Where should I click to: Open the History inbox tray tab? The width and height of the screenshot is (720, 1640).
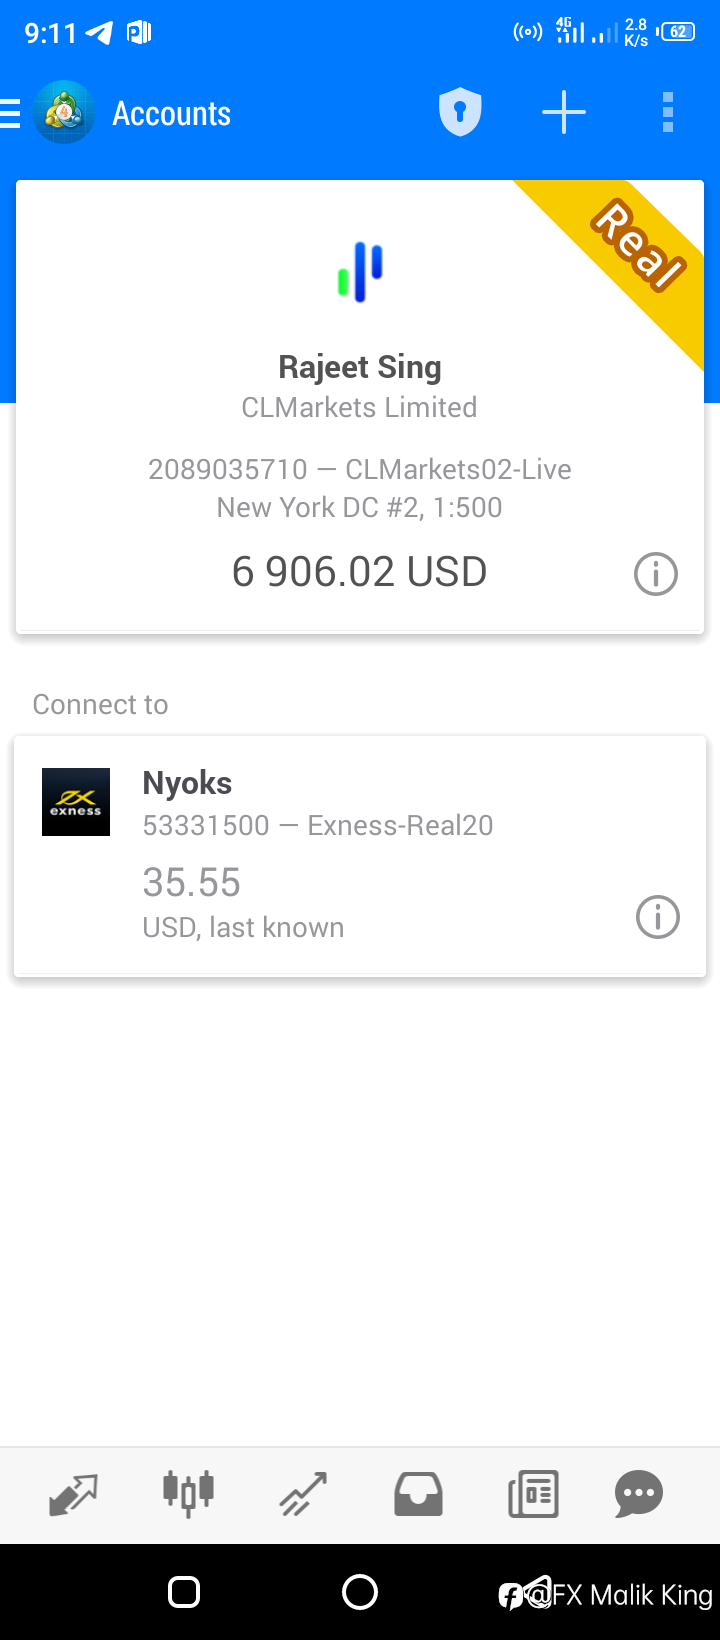point(418,1494)
